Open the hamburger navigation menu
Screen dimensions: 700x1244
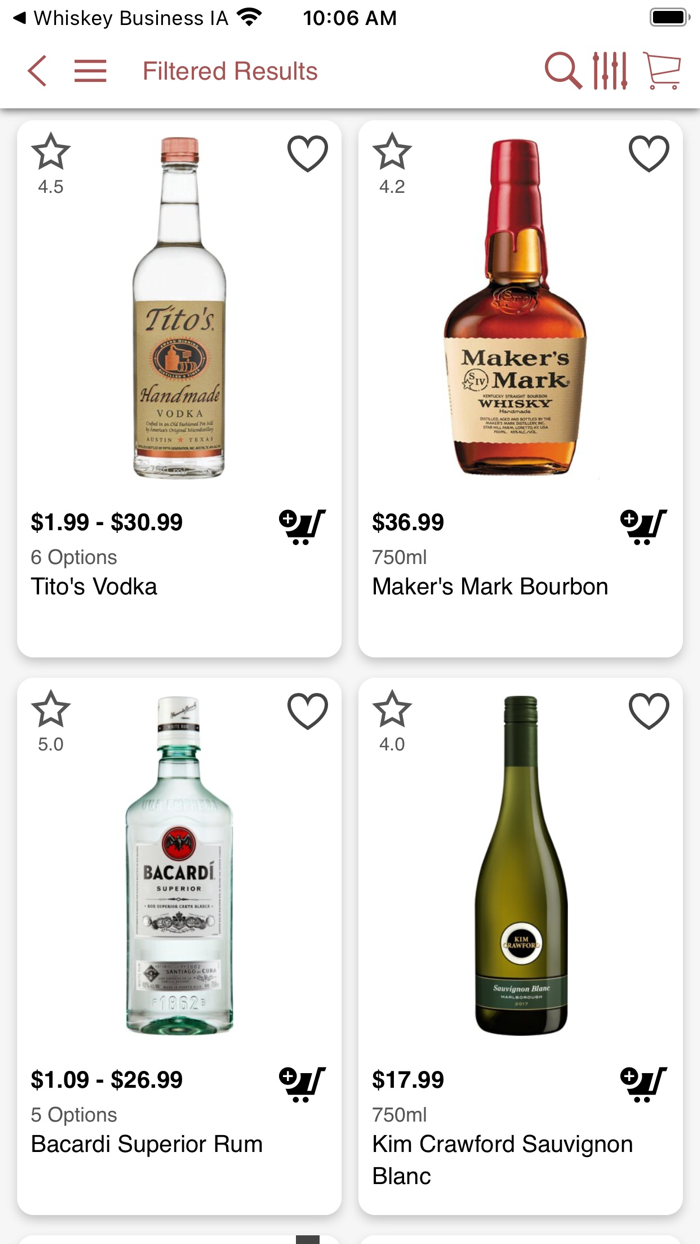click(90, 71)
